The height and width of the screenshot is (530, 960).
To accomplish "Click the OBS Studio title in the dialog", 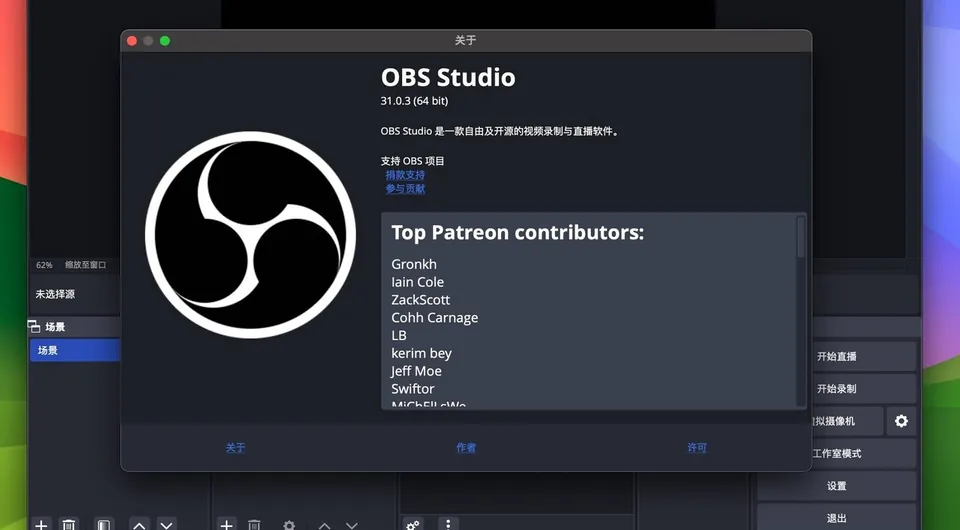I will click(448, 78).
